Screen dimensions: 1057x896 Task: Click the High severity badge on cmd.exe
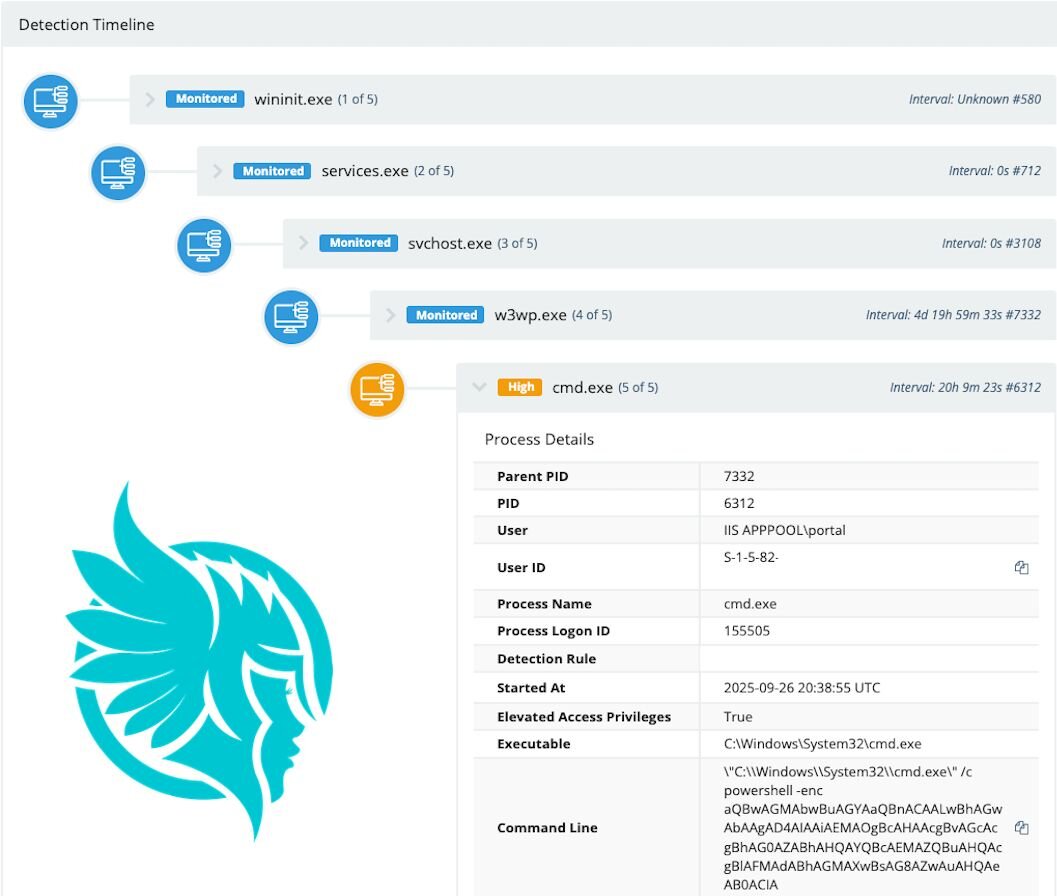520,387
